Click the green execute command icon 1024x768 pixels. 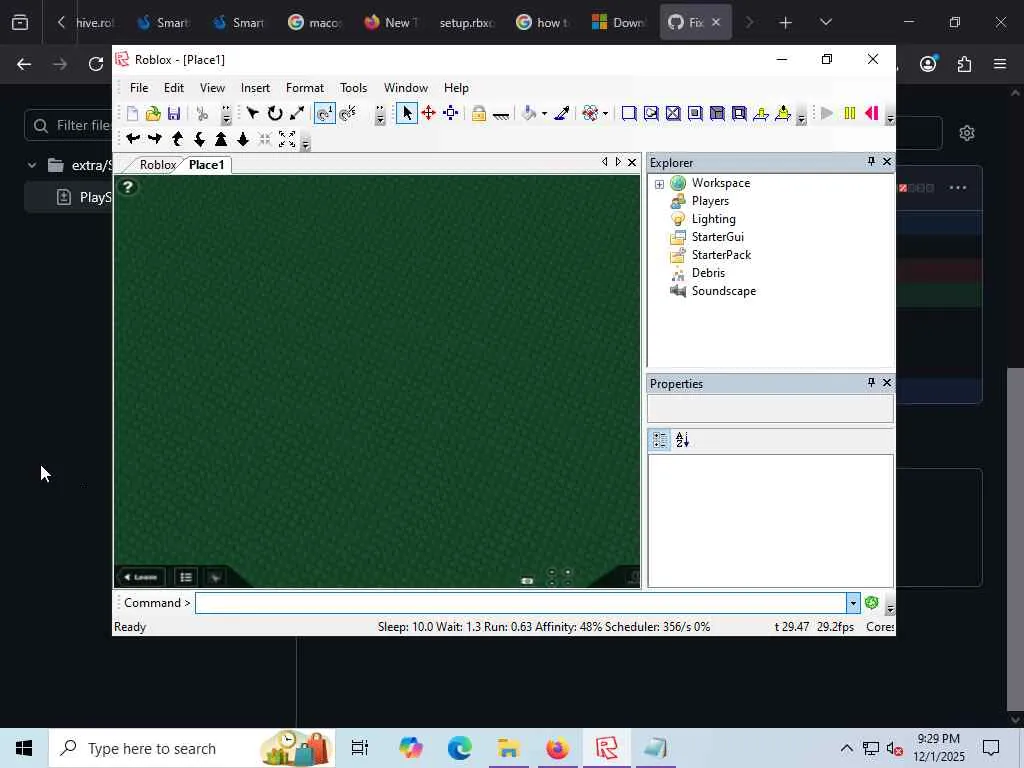pos(871,603)
